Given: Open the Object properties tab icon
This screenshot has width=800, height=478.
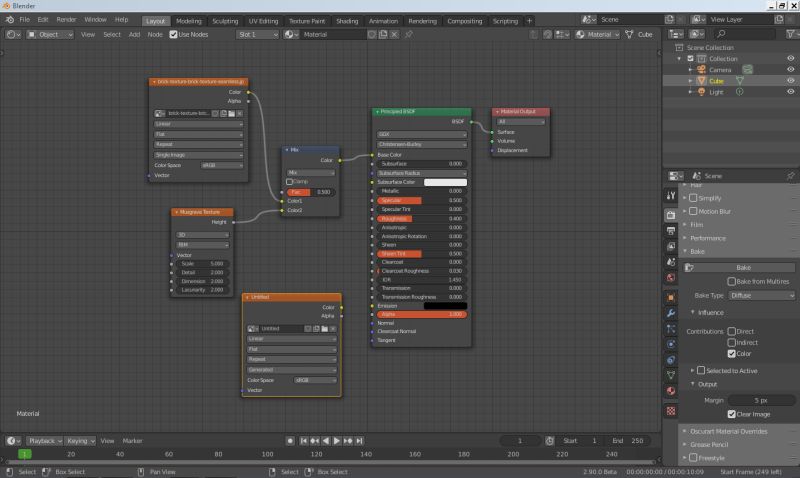Looking at the screenshot, I should tap(671, 297).
